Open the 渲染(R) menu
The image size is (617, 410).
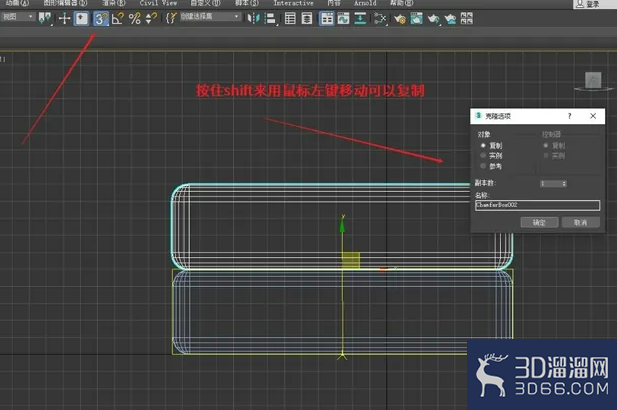coord(114,3)
